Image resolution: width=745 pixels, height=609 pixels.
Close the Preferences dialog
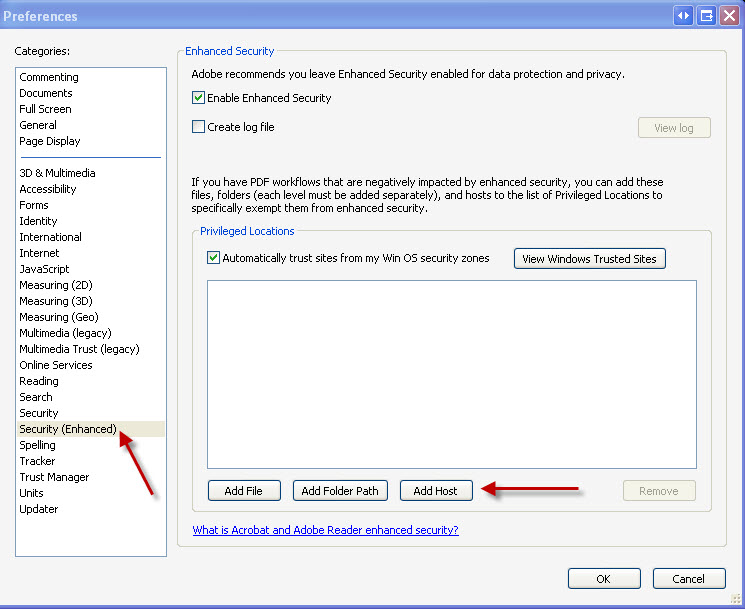point(729,16)
